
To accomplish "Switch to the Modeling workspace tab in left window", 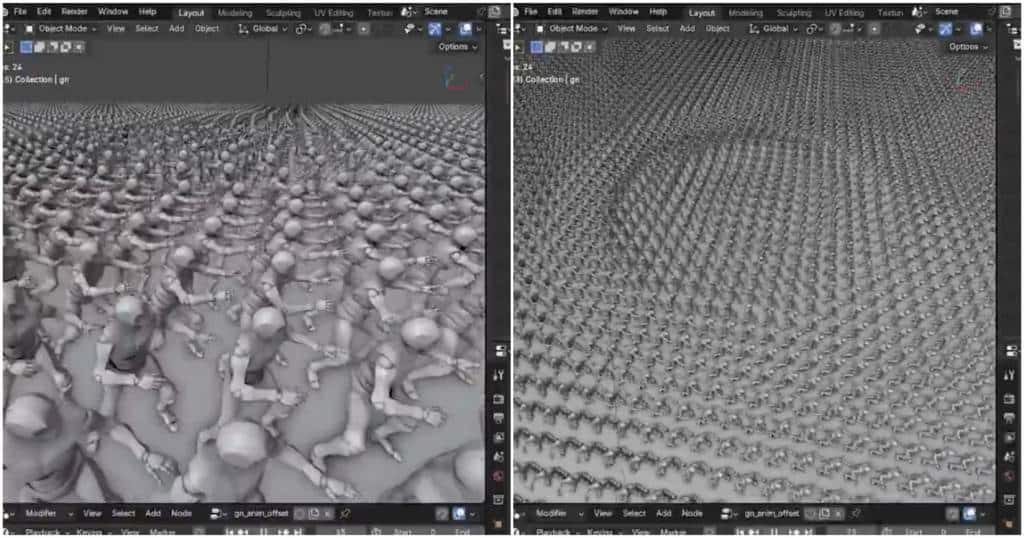I will [x=234, y=13].
